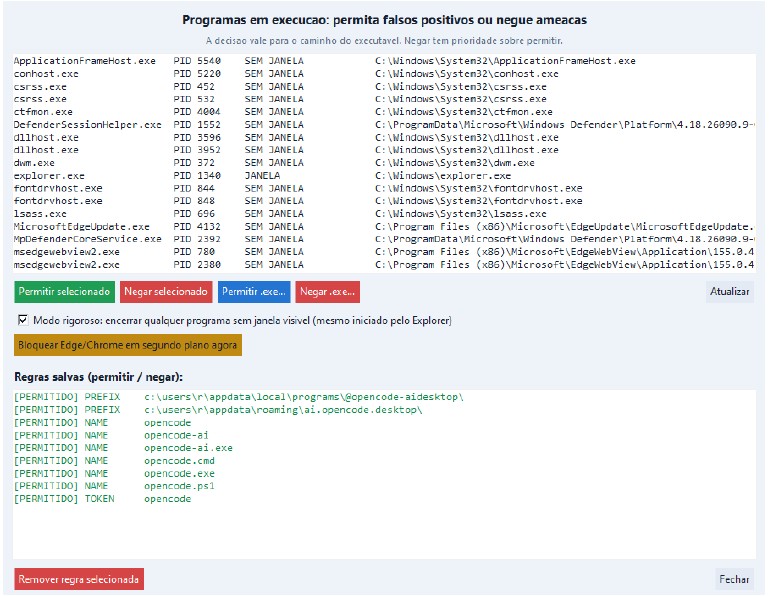Toggle the Modo rigoroso checkbox

23,320
